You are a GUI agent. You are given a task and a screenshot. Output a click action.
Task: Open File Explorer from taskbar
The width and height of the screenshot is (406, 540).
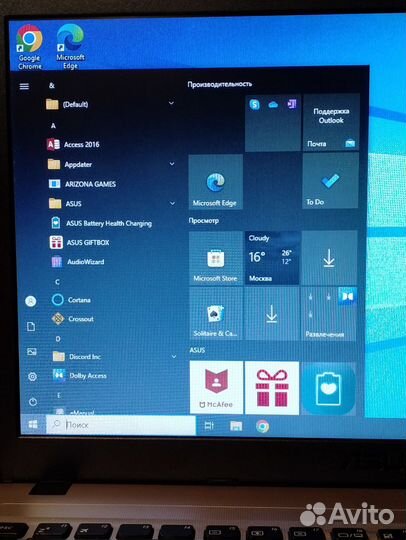(236, 426)
